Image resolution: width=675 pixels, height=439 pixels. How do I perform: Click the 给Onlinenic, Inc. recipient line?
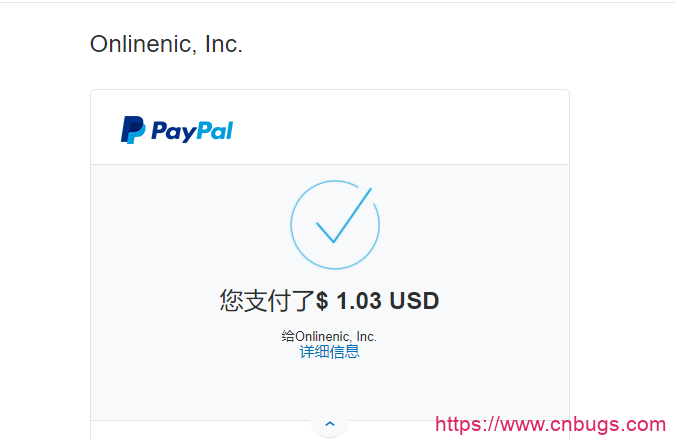[329, 336]
